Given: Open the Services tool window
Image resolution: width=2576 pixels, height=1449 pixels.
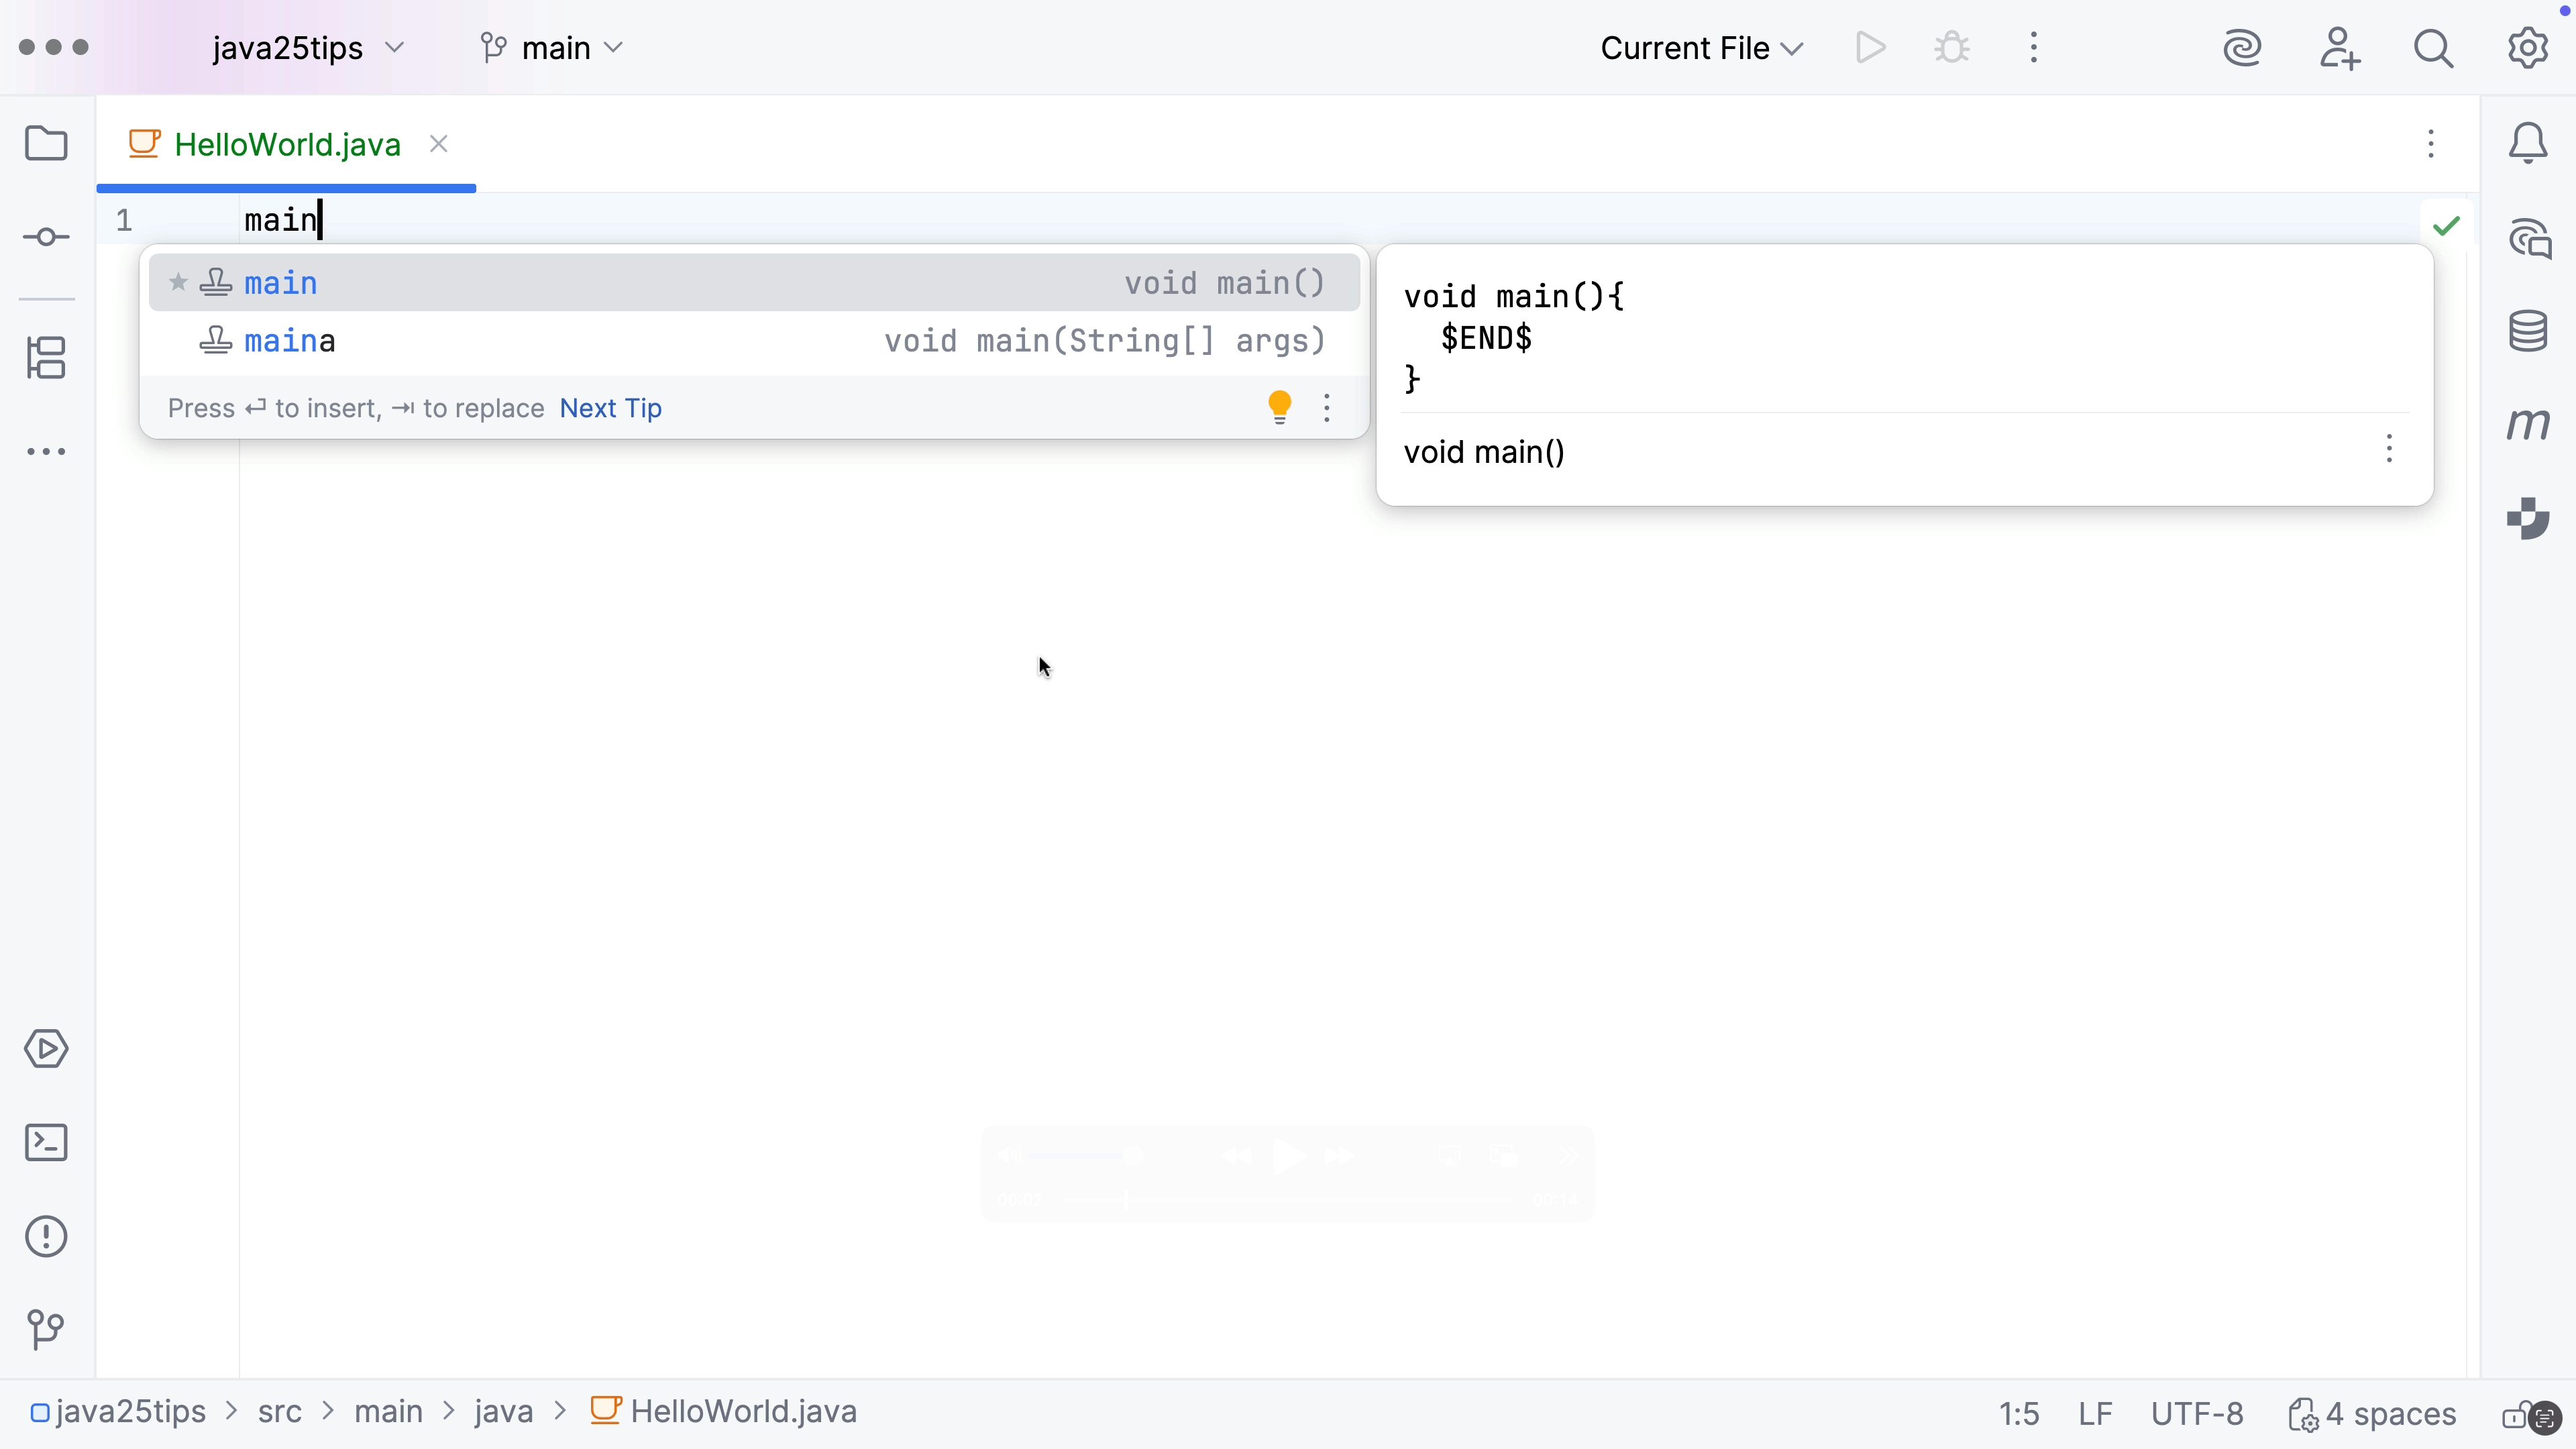Looking at the screenshot, I should tap(46, 1048).
